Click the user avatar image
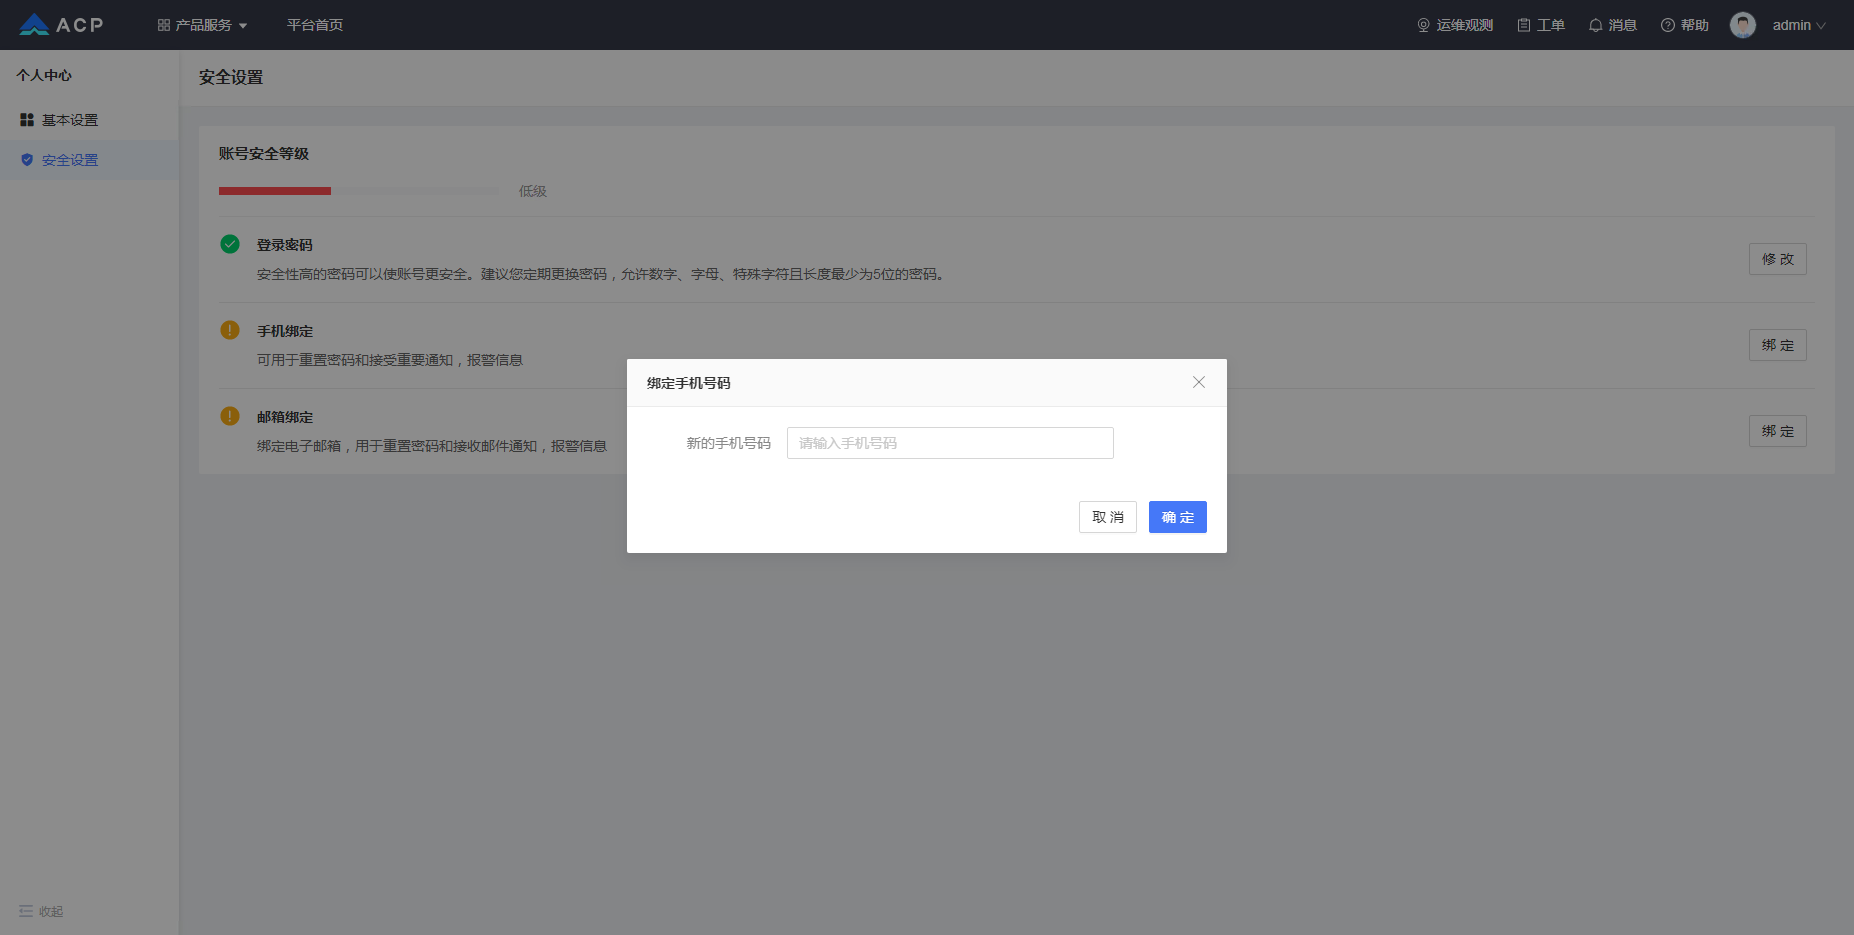The height and width of the screenshot is (935, 1854). (1743, 25)
